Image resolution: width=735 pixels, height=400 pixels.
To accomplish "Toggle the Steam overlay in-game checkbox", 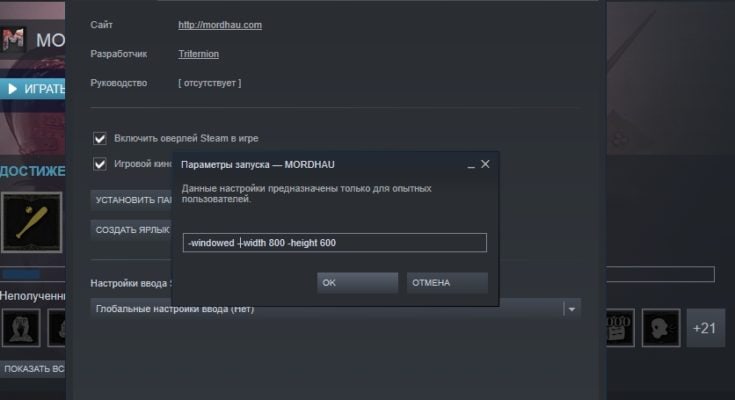I will click(x=100, y=139).
